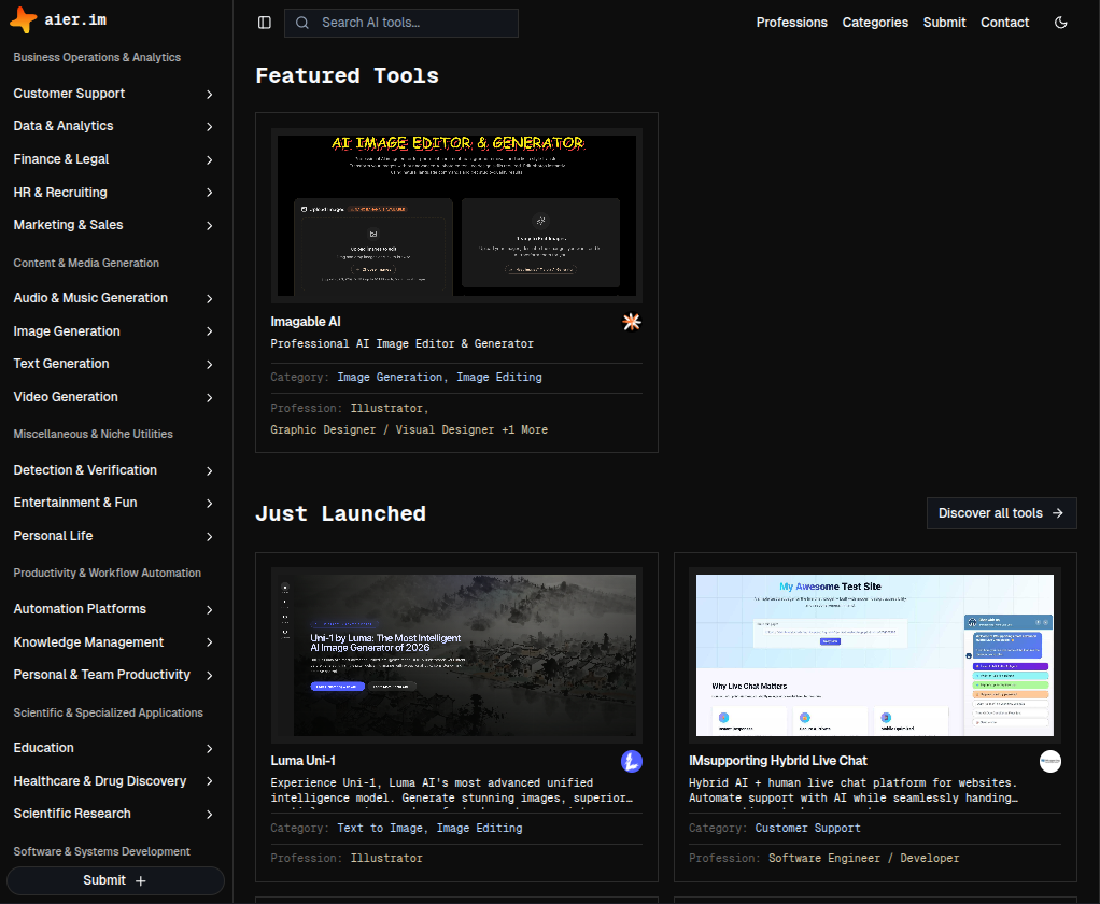
Task: Click Illustrator profession on Luma card
Action: click(387, 858)
